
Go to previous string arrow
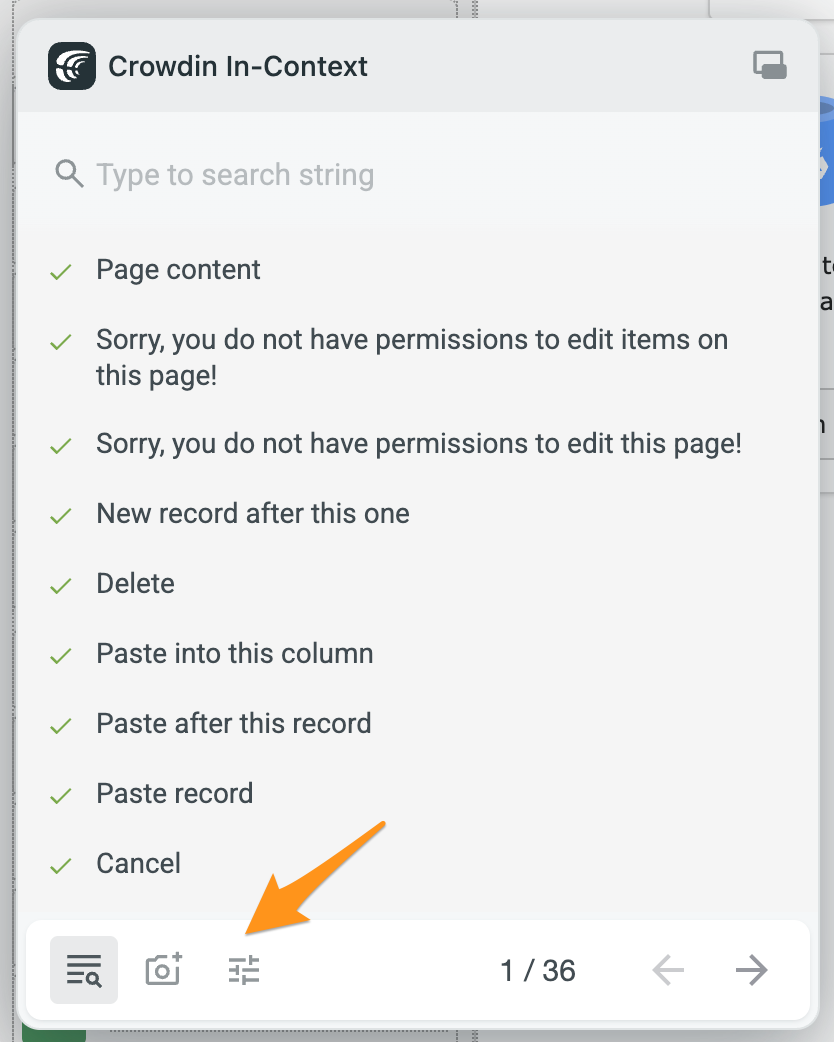pos(668,970)
